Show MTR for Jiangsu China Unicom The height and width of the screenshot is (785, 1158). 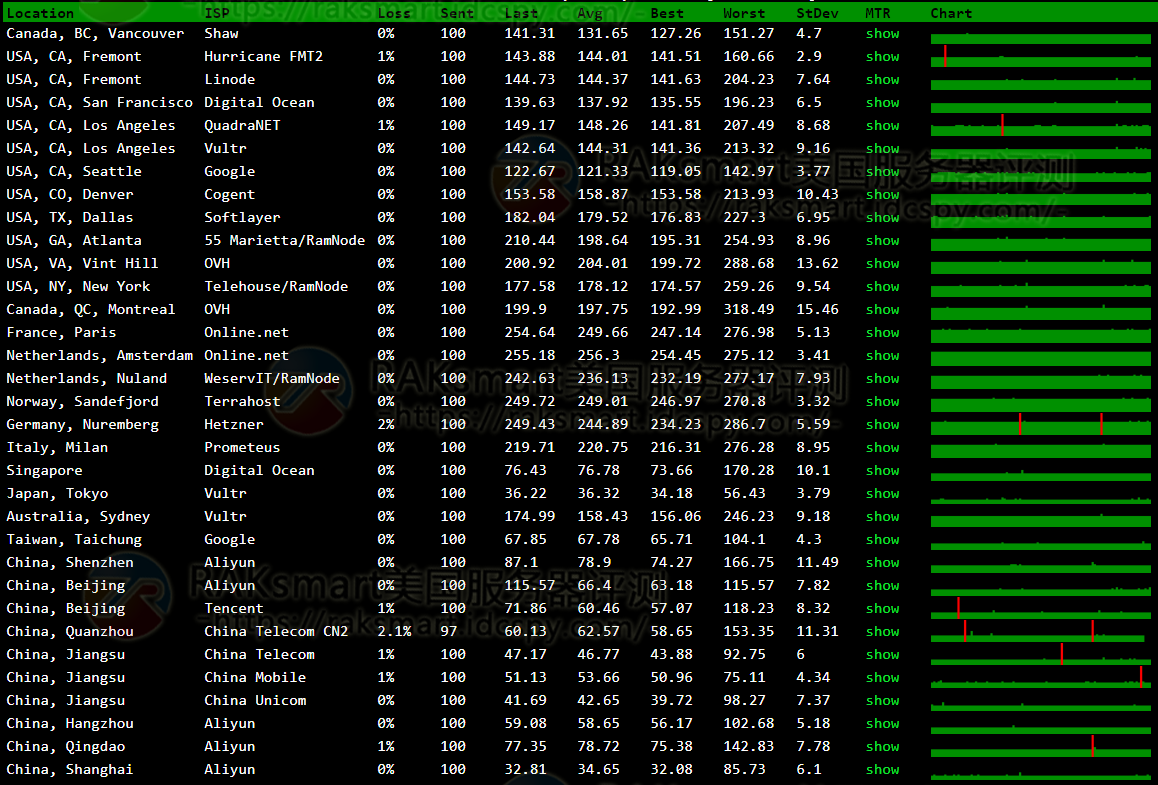click(x=883, y=701)
